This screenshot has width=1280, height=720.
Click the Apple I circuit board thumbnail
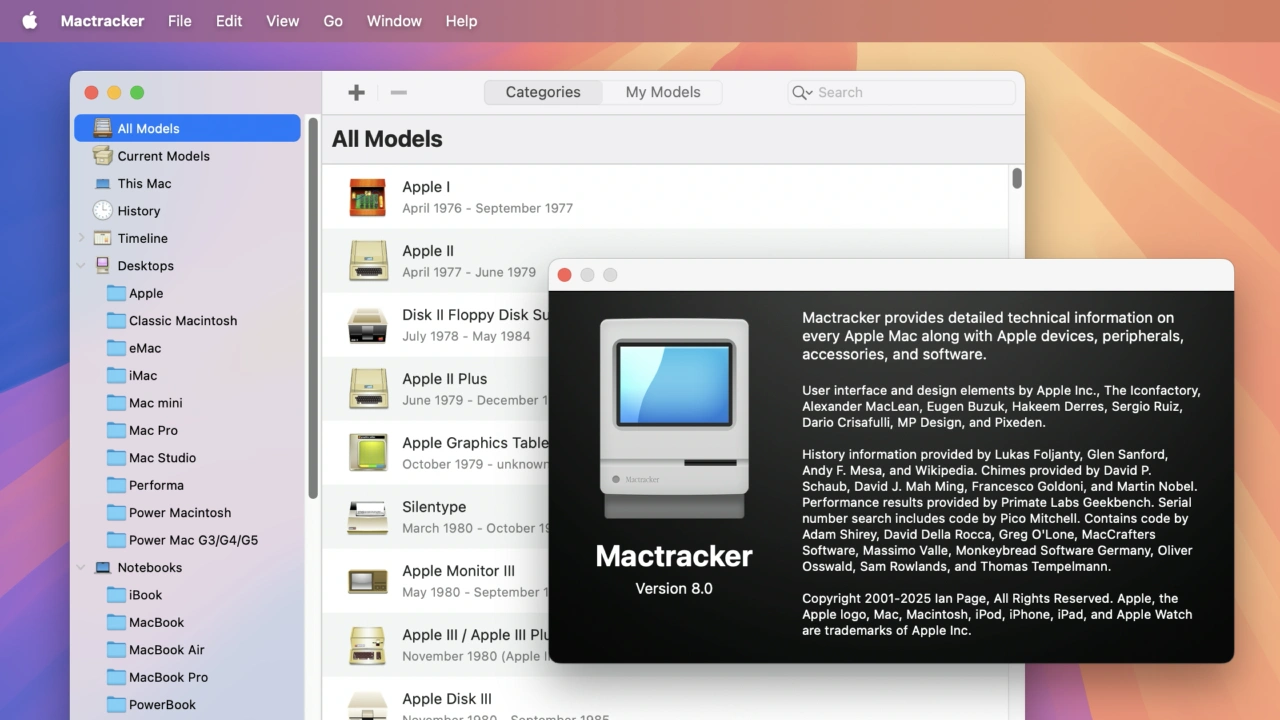[368, 197]
